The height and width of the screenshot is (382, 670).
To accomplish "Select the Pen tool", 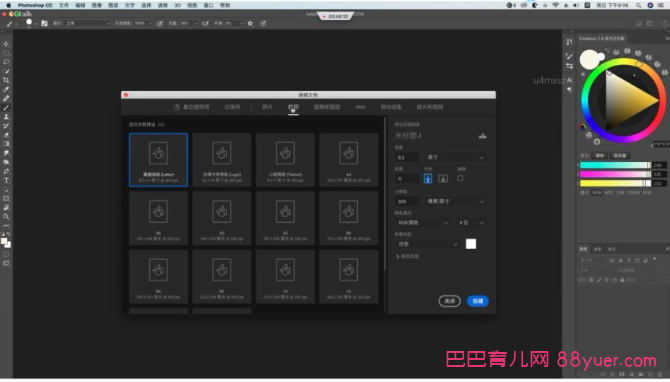I will point(6,171).
